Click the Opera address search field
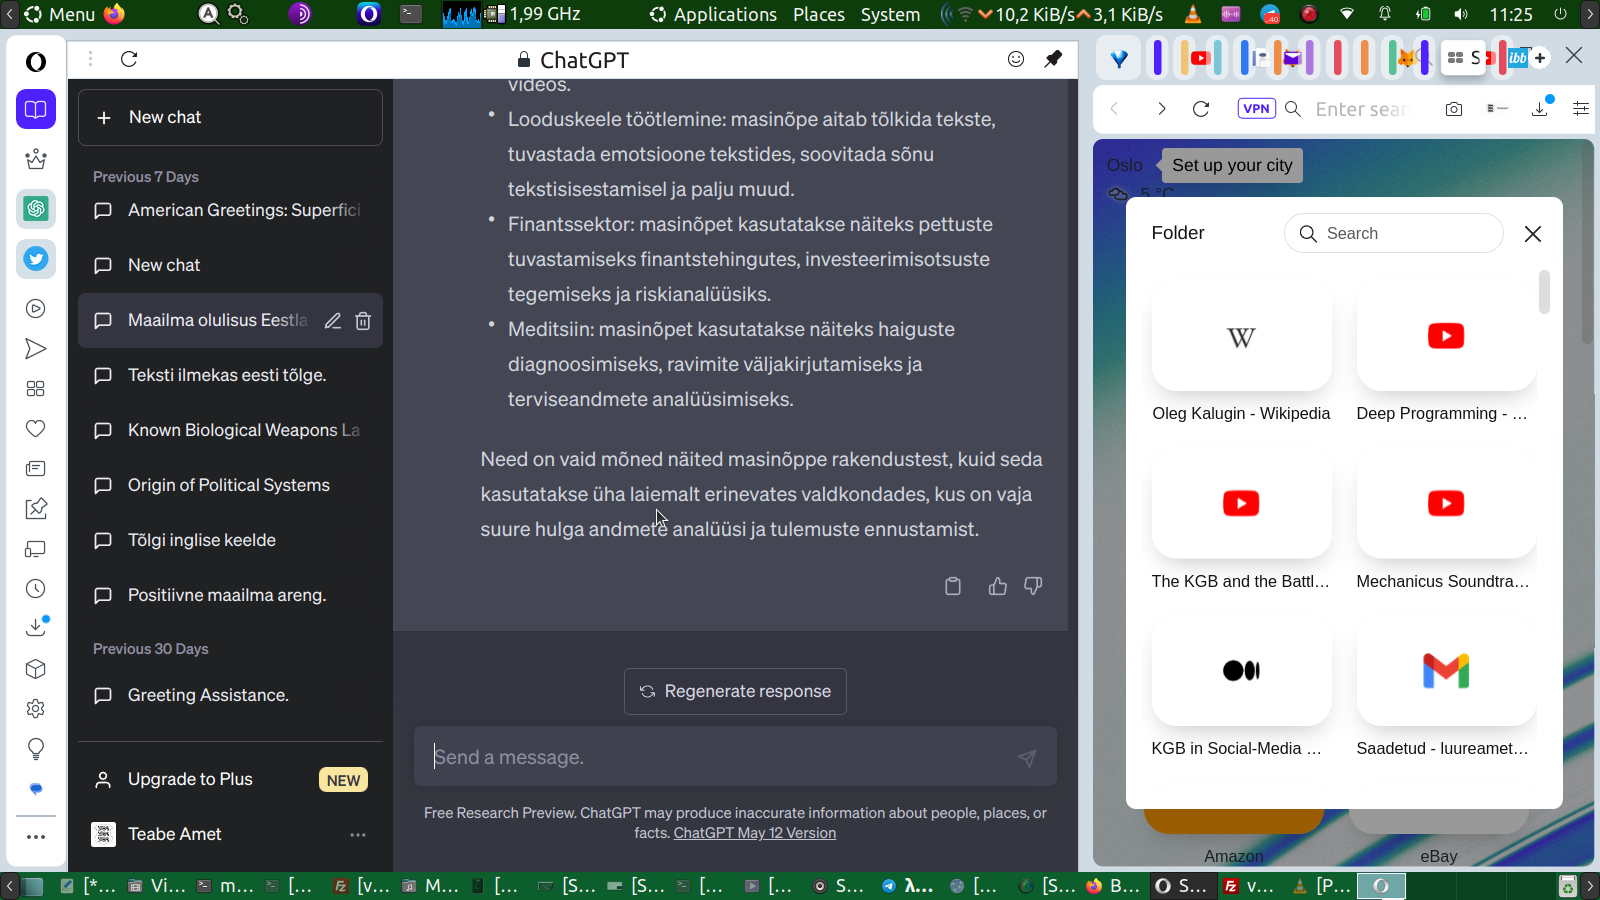The image size is (1600, 900). (1364, 109)
